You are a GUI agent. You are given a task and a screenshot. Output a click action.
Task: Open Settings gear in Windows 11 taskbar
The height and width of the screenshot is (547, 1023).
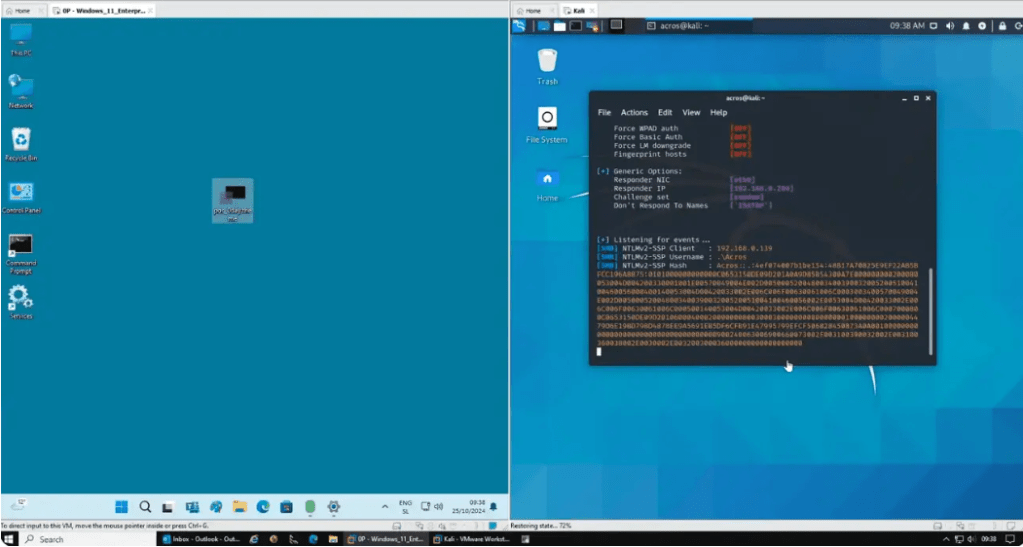pyautogui.click(x=334, y=507)
